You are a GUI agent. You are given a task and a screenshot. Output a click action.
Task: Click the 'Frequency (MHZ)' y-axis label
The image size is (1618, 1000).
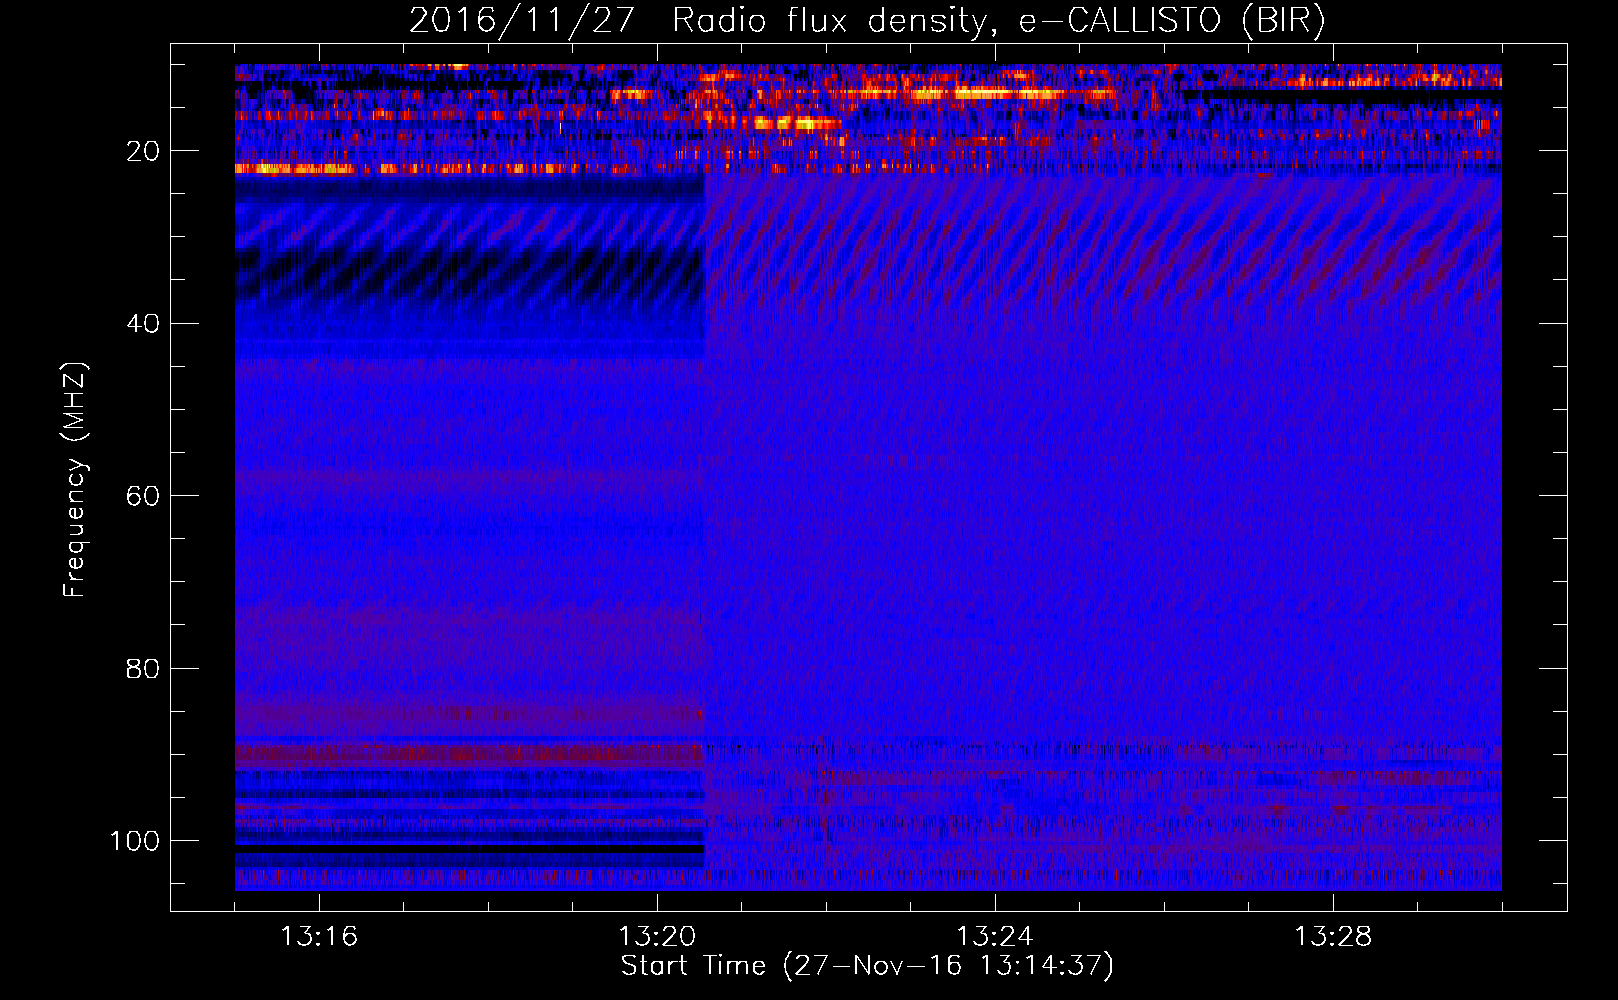pos(76,480)
